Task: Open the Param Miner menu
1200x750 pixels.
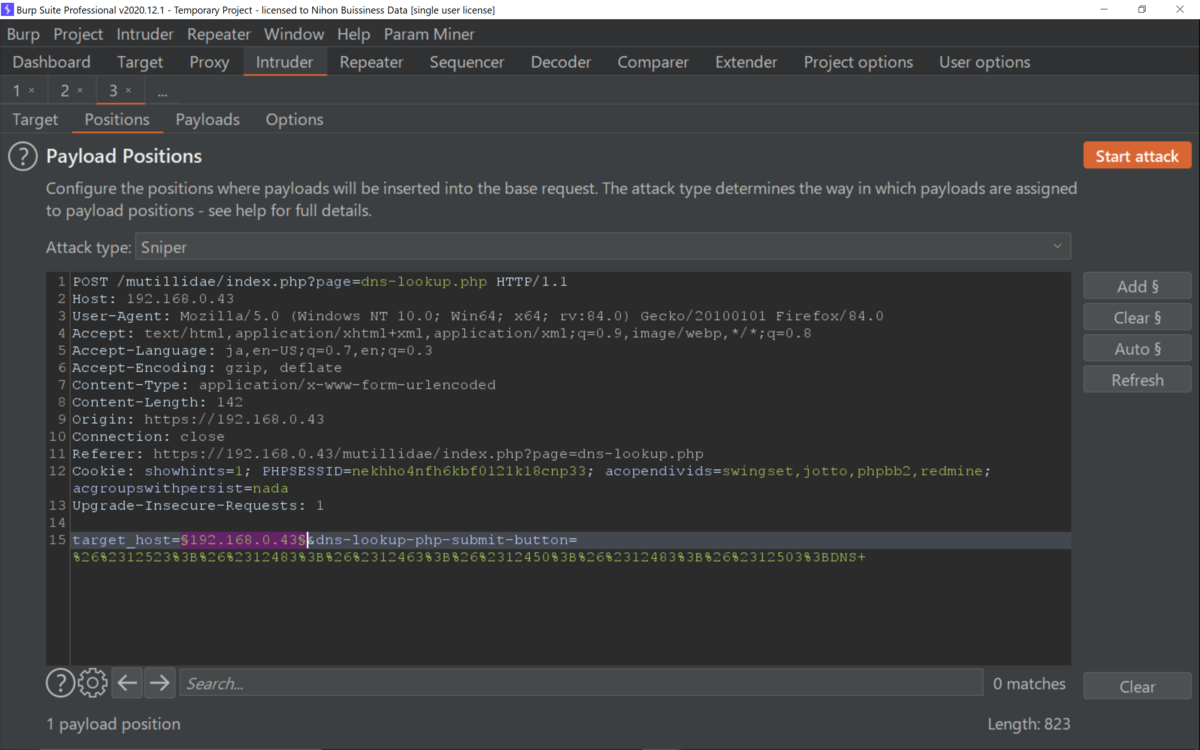Action: click(427, 34)
